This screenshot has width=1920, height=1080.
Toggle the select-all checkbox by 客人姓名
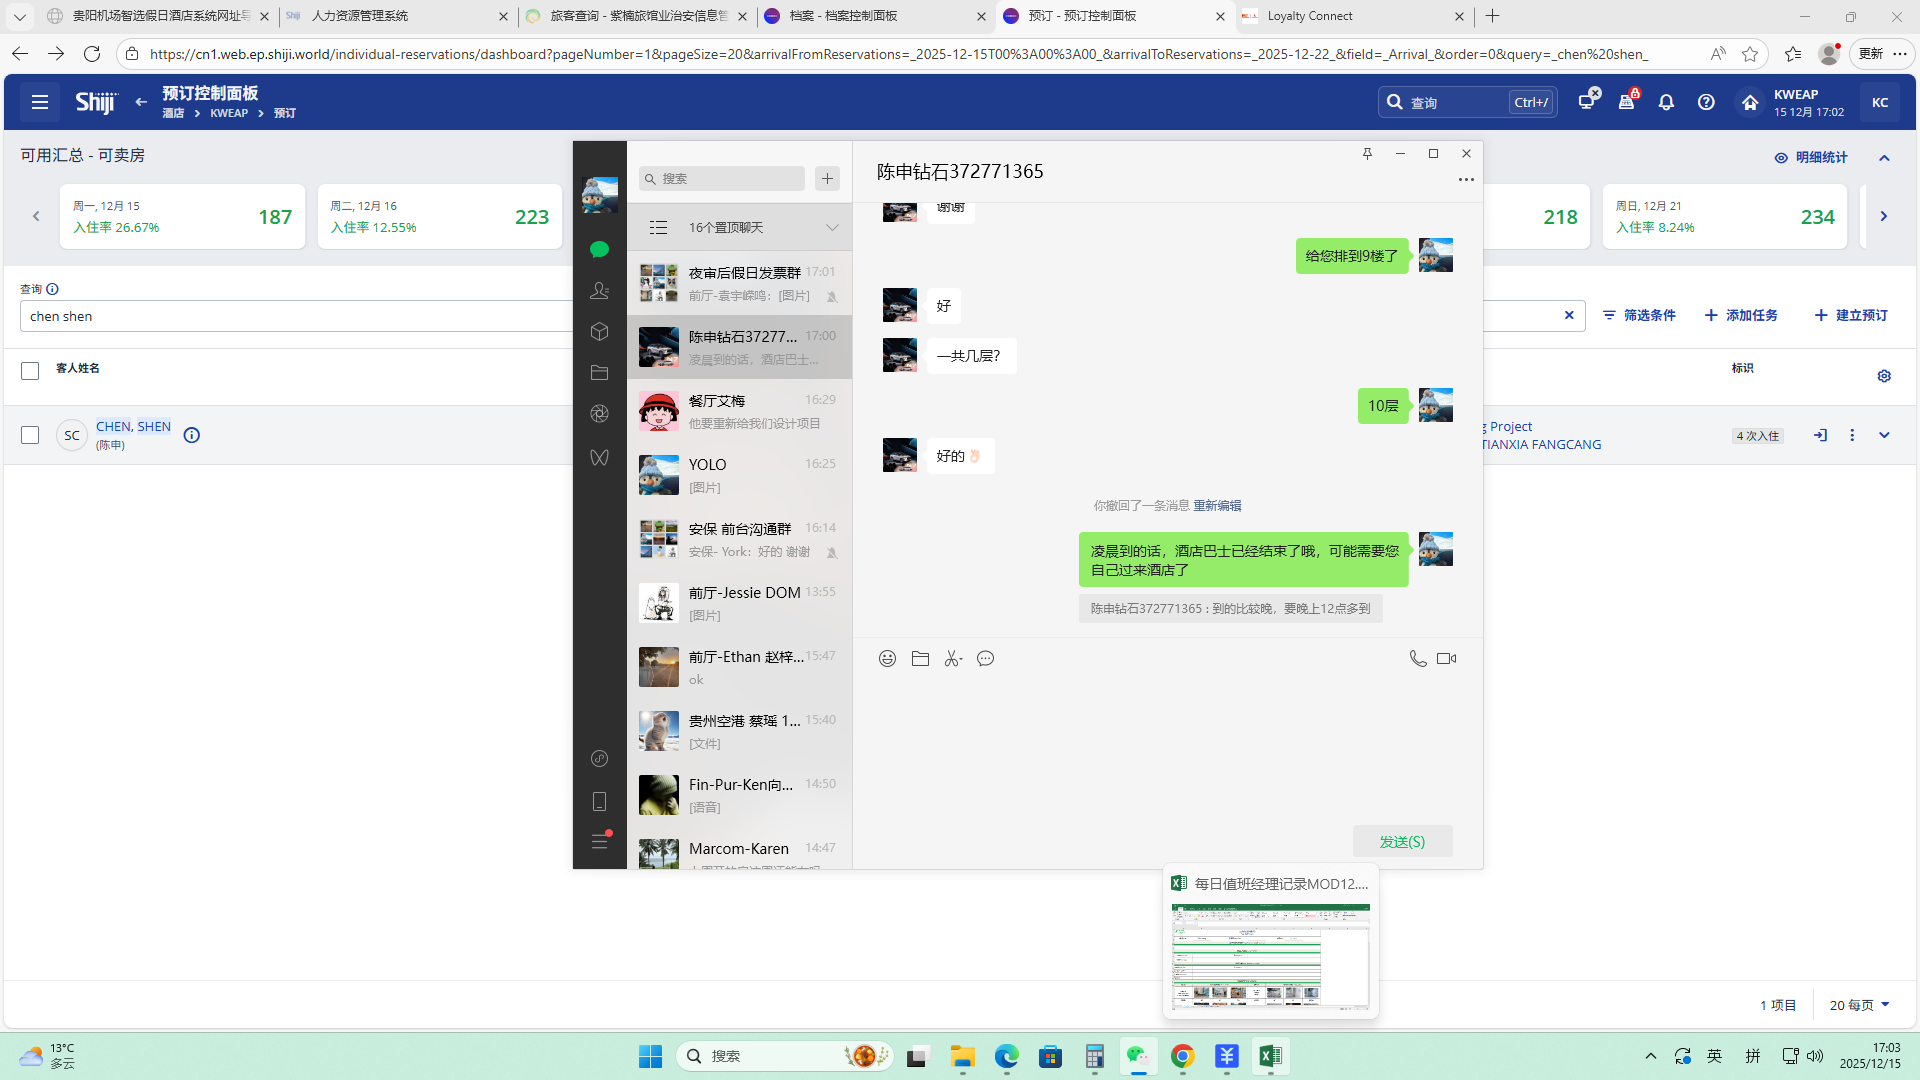(x=30, y=371)
